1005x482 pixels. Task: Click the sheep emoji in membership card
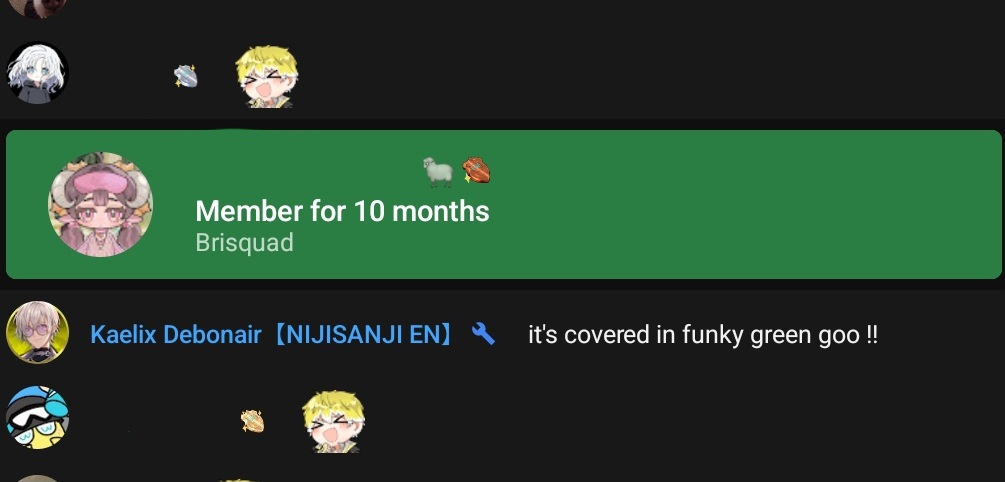coord(438,172)
